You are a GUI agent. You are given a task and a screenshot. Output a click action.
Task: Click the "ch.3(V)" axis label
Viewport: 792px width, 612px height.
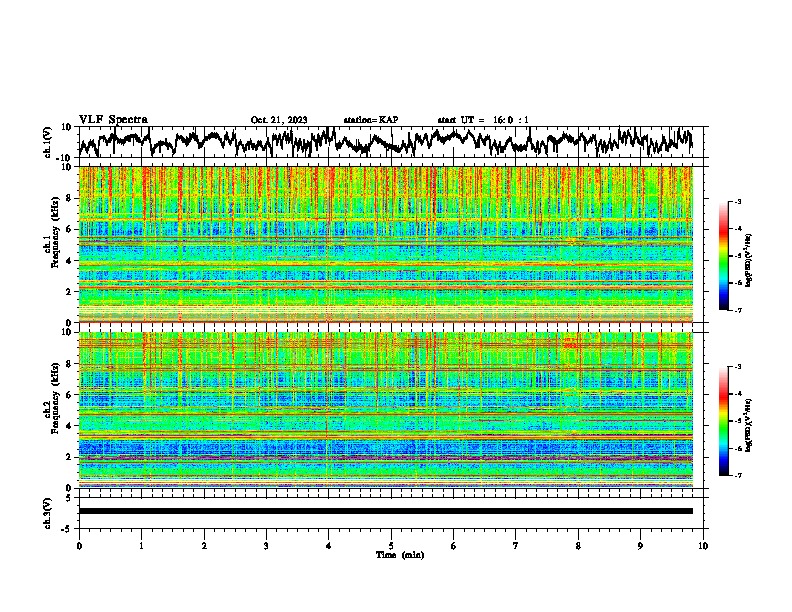tap(48, 513)
